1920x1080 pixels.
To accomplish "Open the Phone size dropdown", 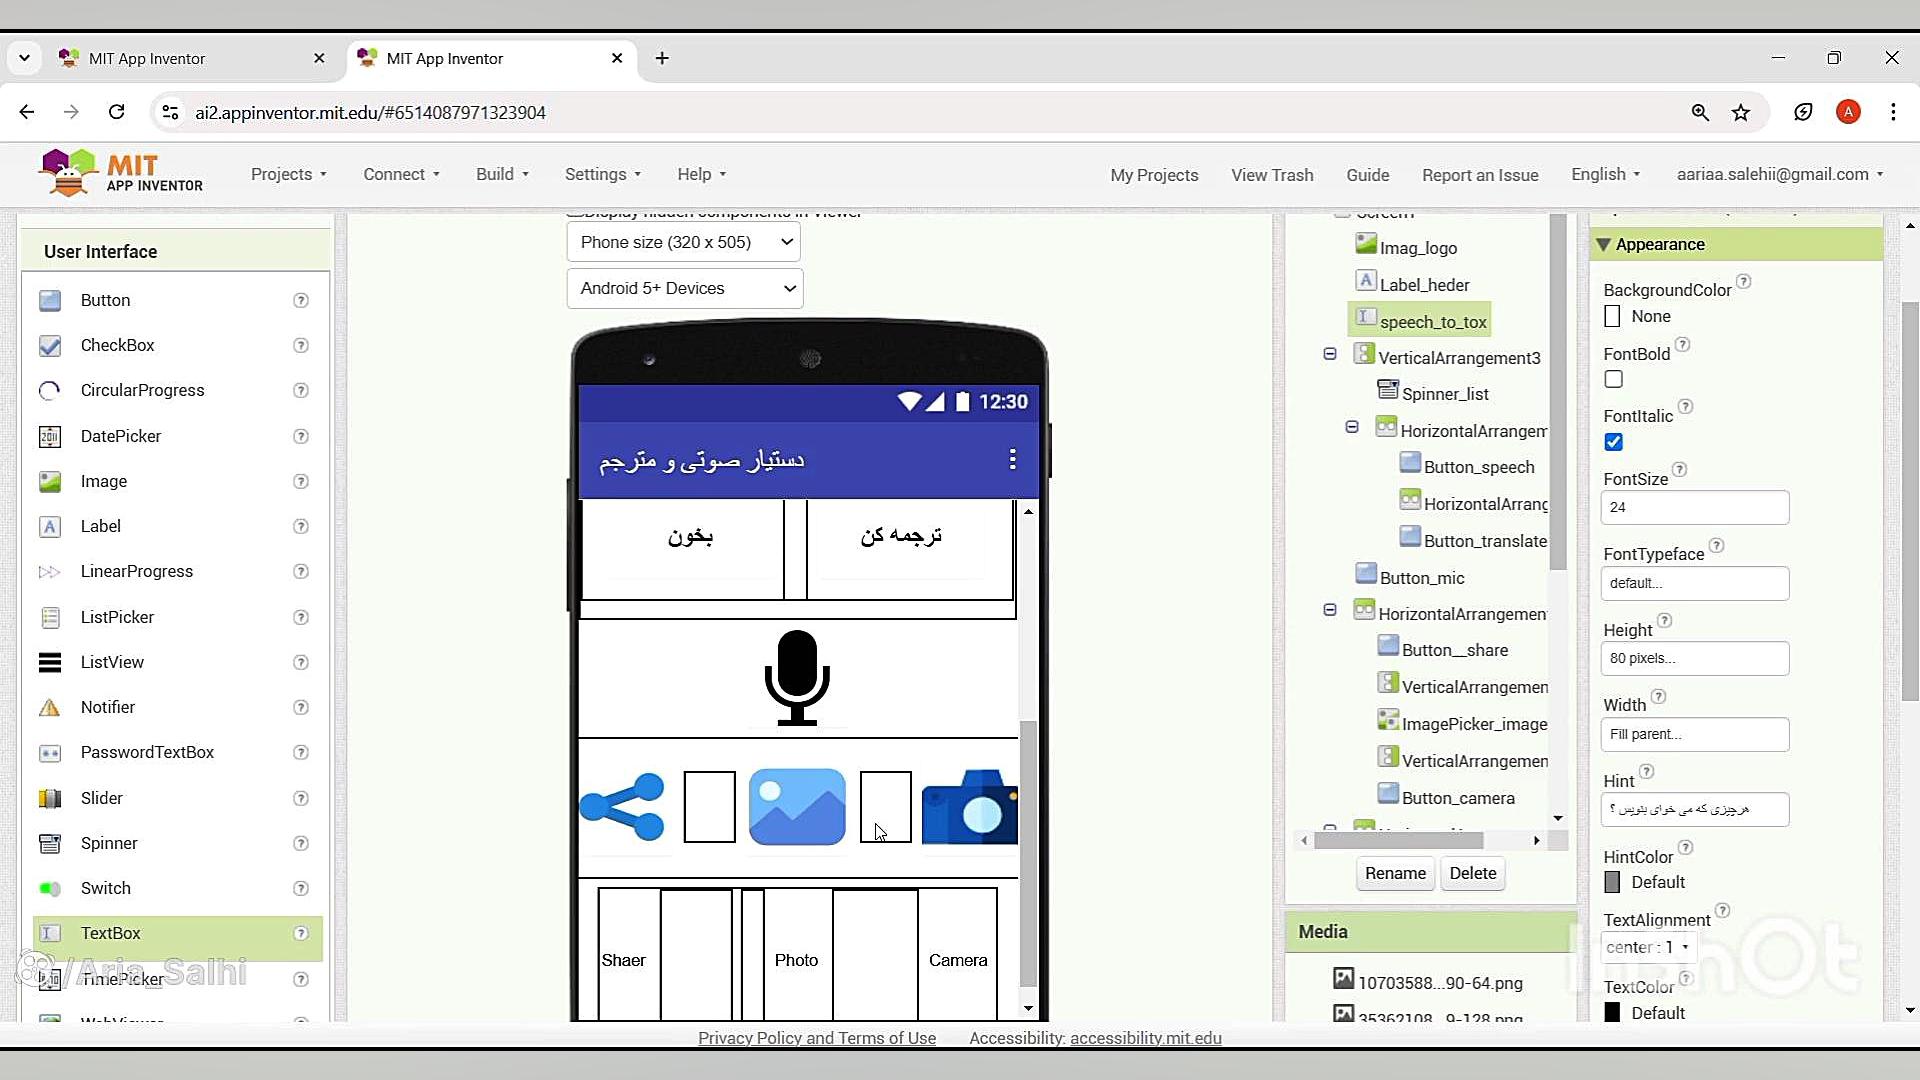I will point(683,242).
